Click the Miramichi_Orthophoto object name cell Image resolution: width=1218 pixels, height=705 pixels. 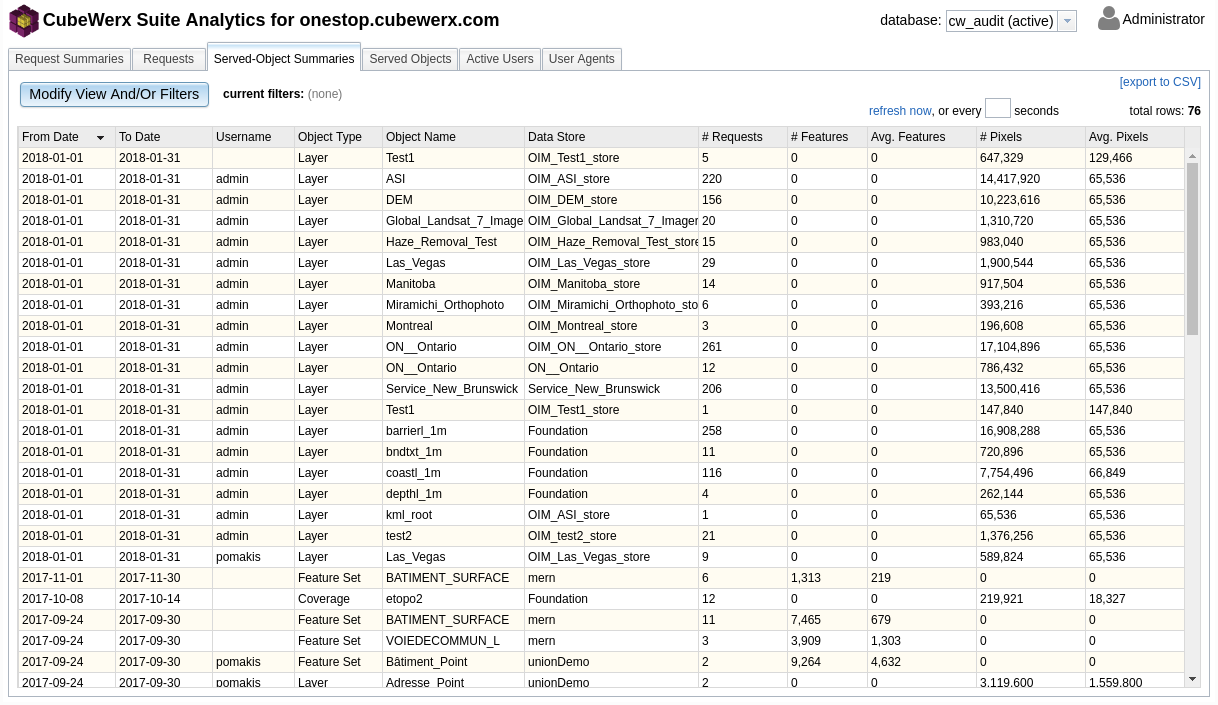pos(453,305)
